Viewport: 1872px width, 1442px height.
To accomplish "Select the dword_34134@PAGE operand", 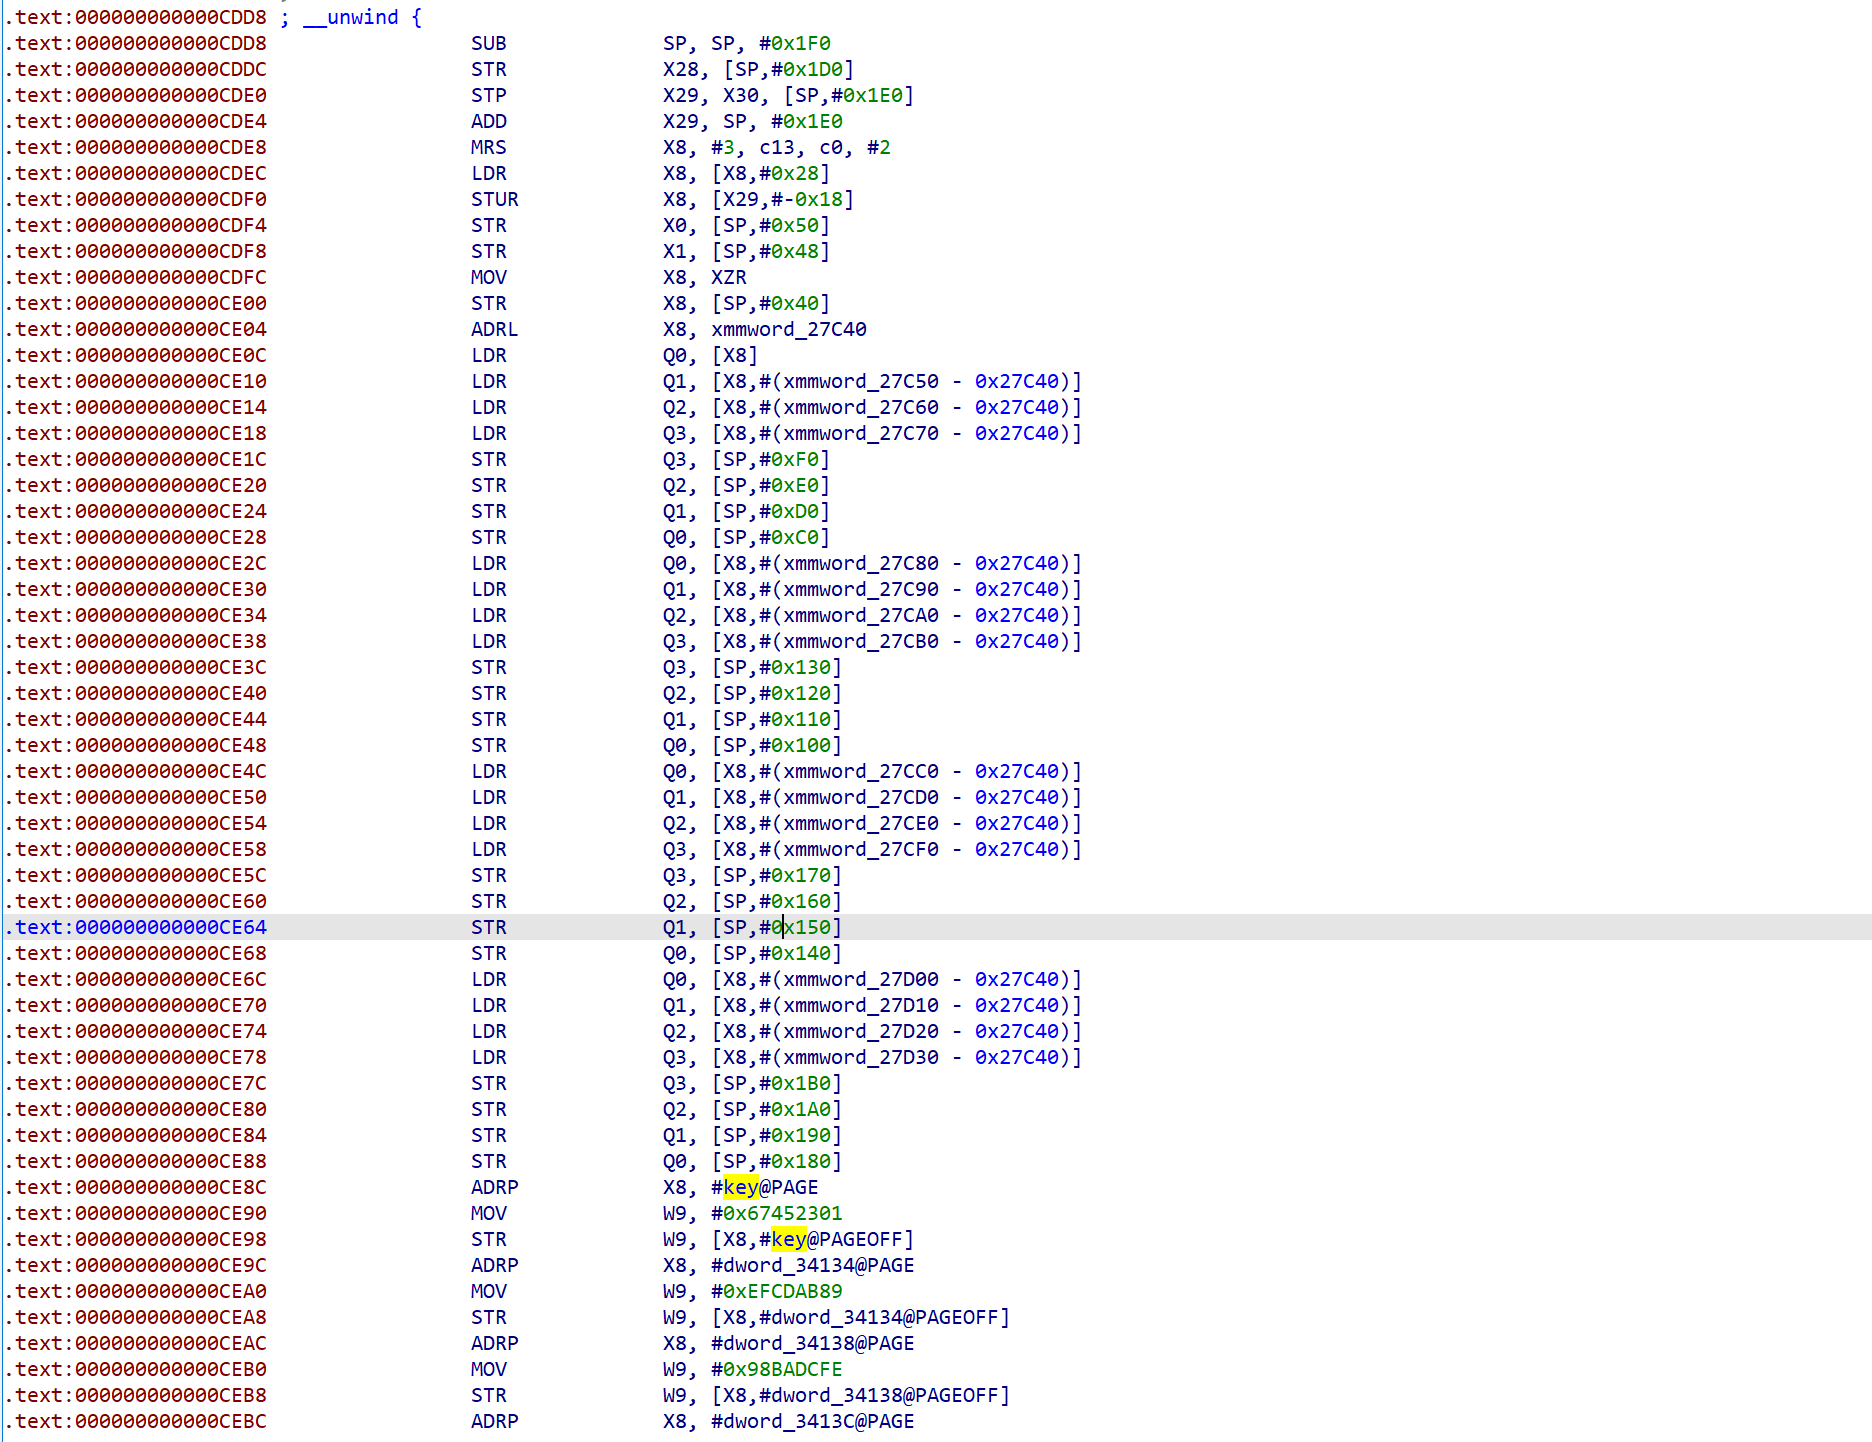I will click(x=817, y=1266).
